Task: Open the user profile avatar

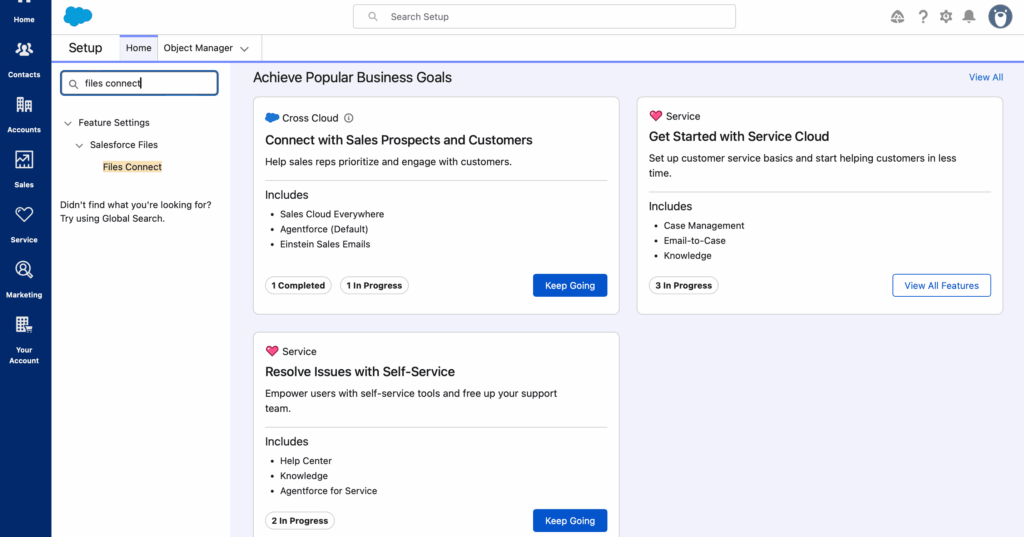Action: pyautogui.click(x=1000, y=17)
